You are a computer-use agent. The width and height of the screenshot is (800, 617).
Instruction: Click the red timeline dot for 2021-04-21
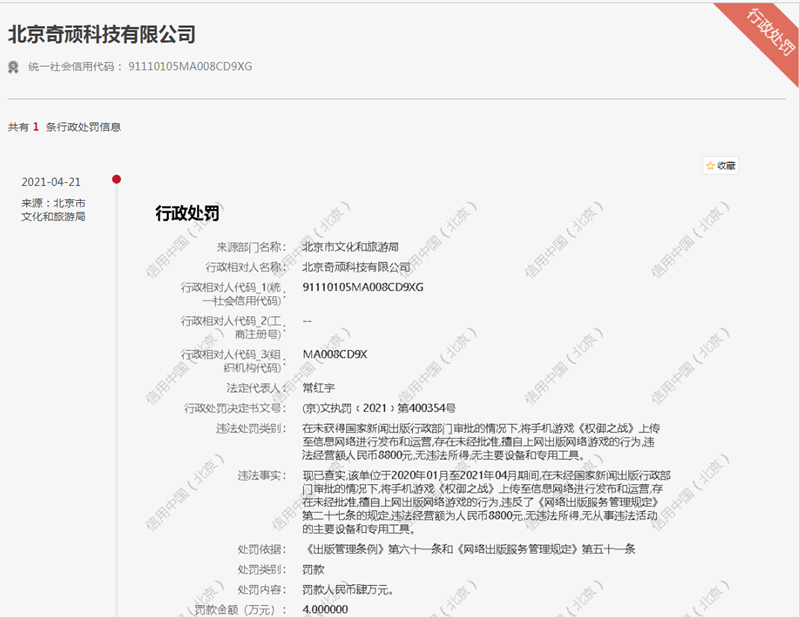click(116, 179)
